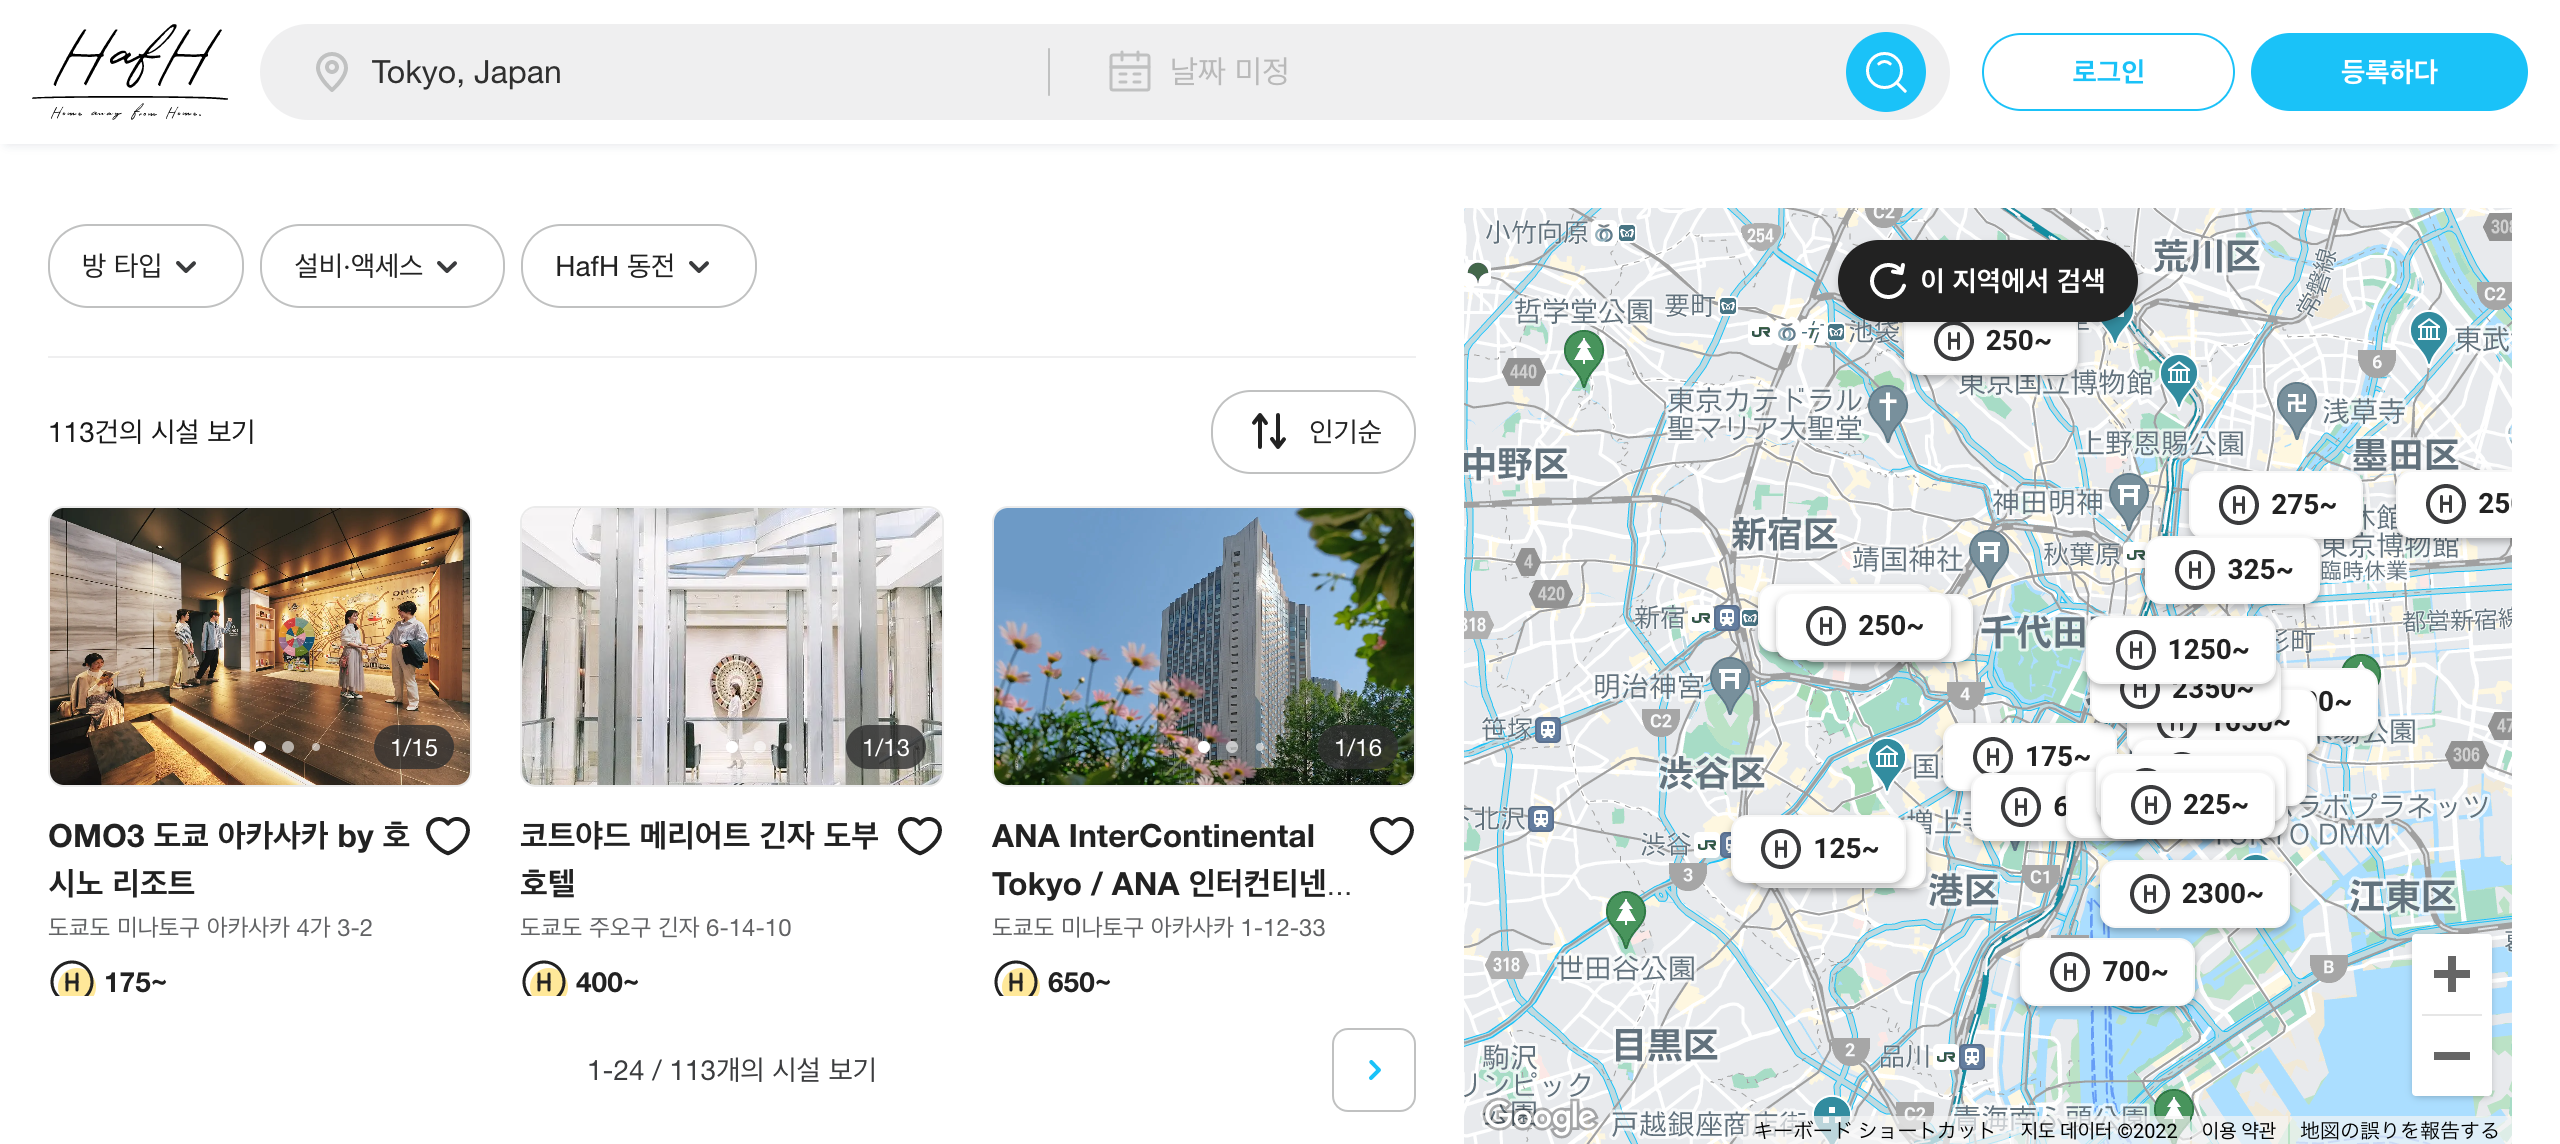2560x1144 pixels.
Task: Open the 인기순 sort menu
Action: (x=1313, y=431)
